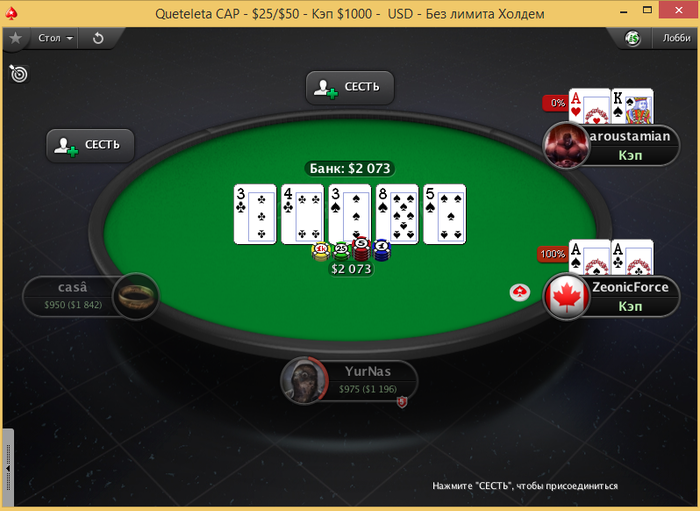Open the Стол dropdown menu
The width and height of the screenshot is (700, 511).
(x=55, y=38)
